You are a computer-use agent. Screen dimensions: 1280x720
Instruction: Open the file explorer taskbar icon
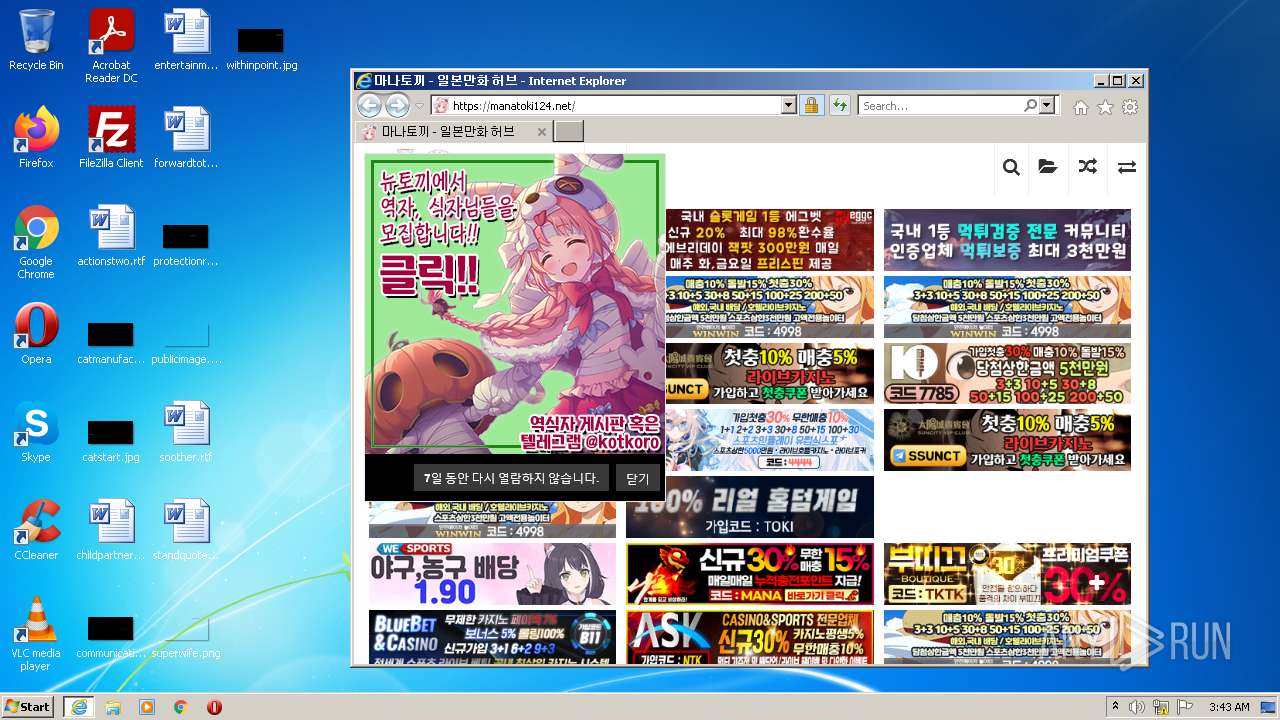tap(113, 706)
